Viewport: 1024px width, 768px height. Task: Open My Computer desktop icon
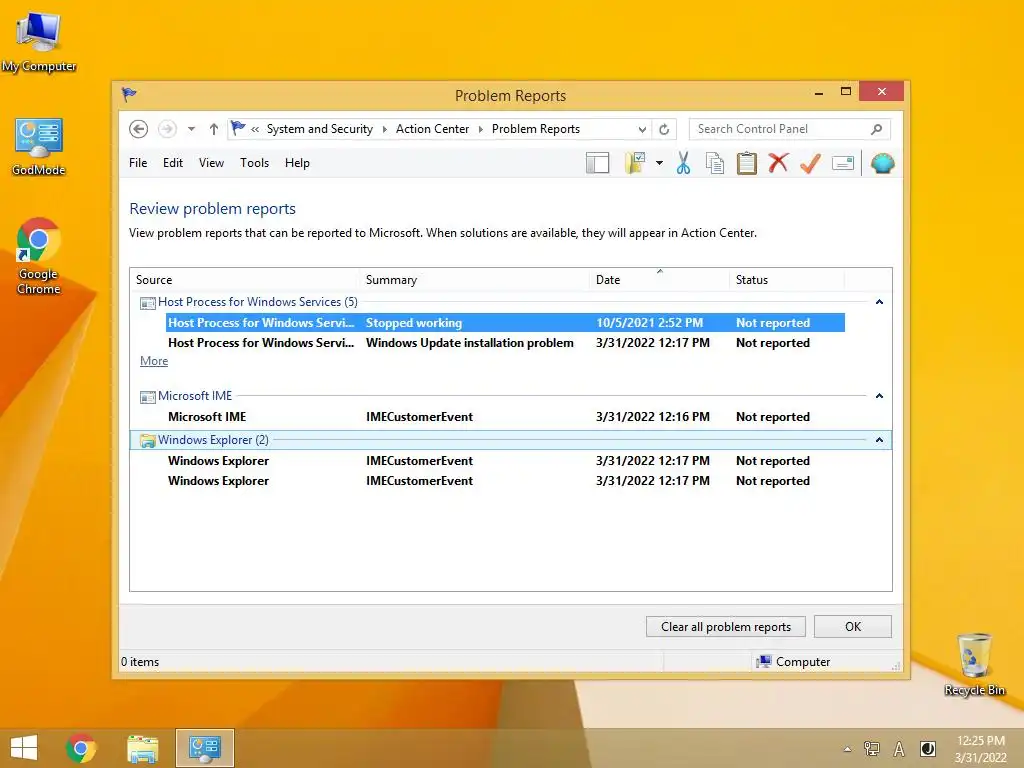(x=39, y=42)
